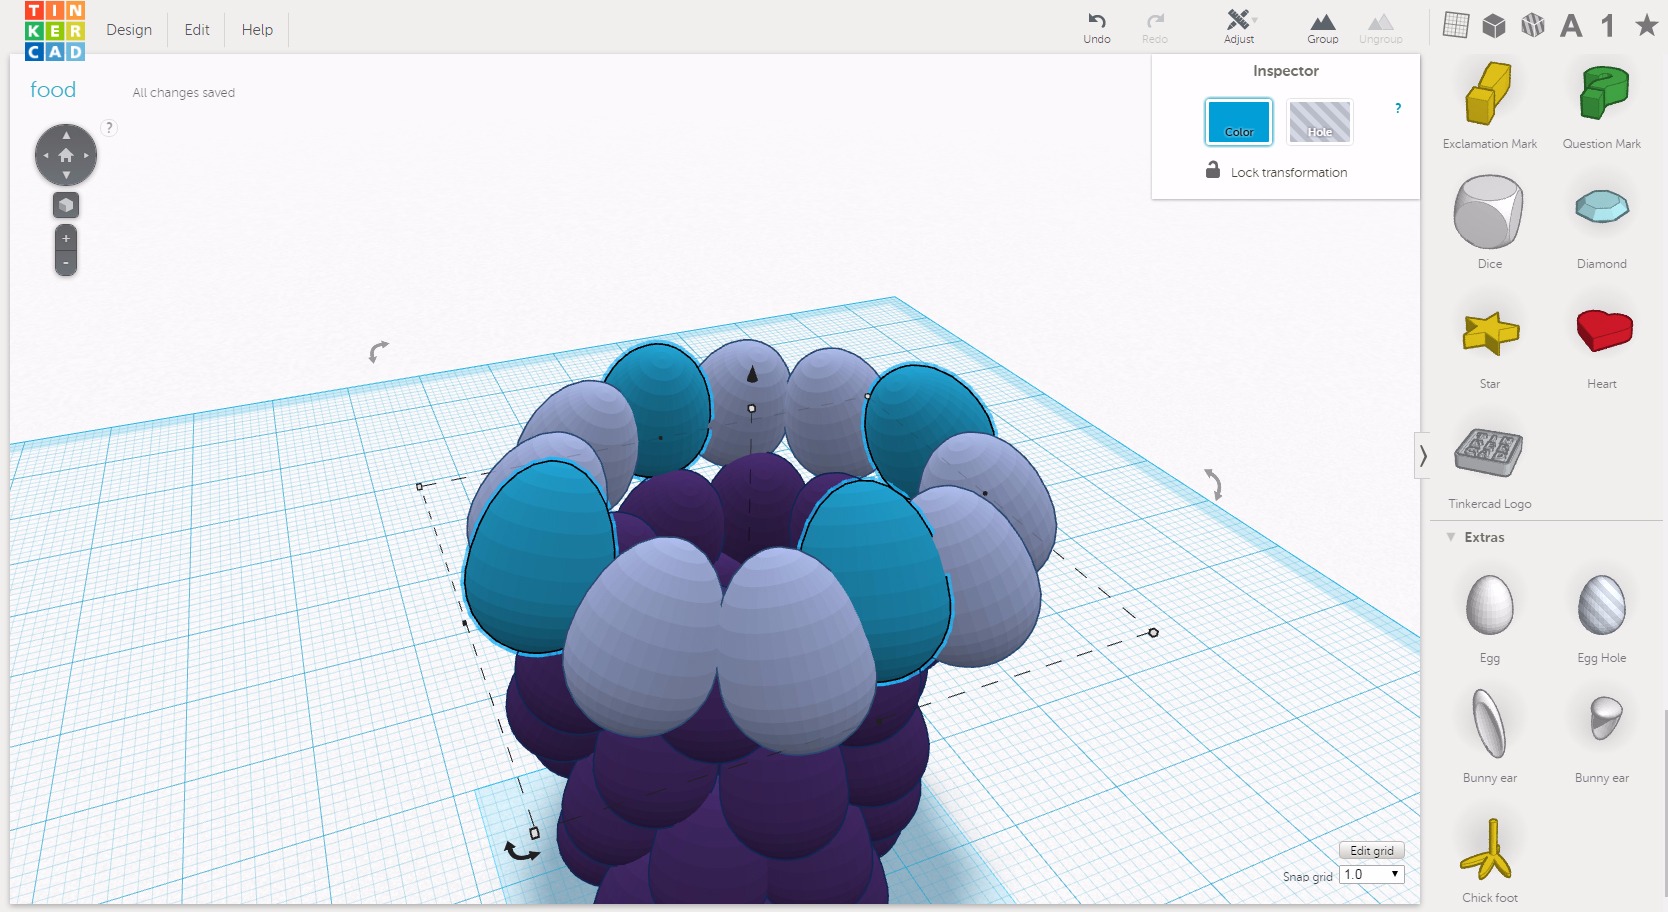The height and width of the screenshot is (912, 1668).
Task: Click the home view button
Action: click(x=66, y=155)
